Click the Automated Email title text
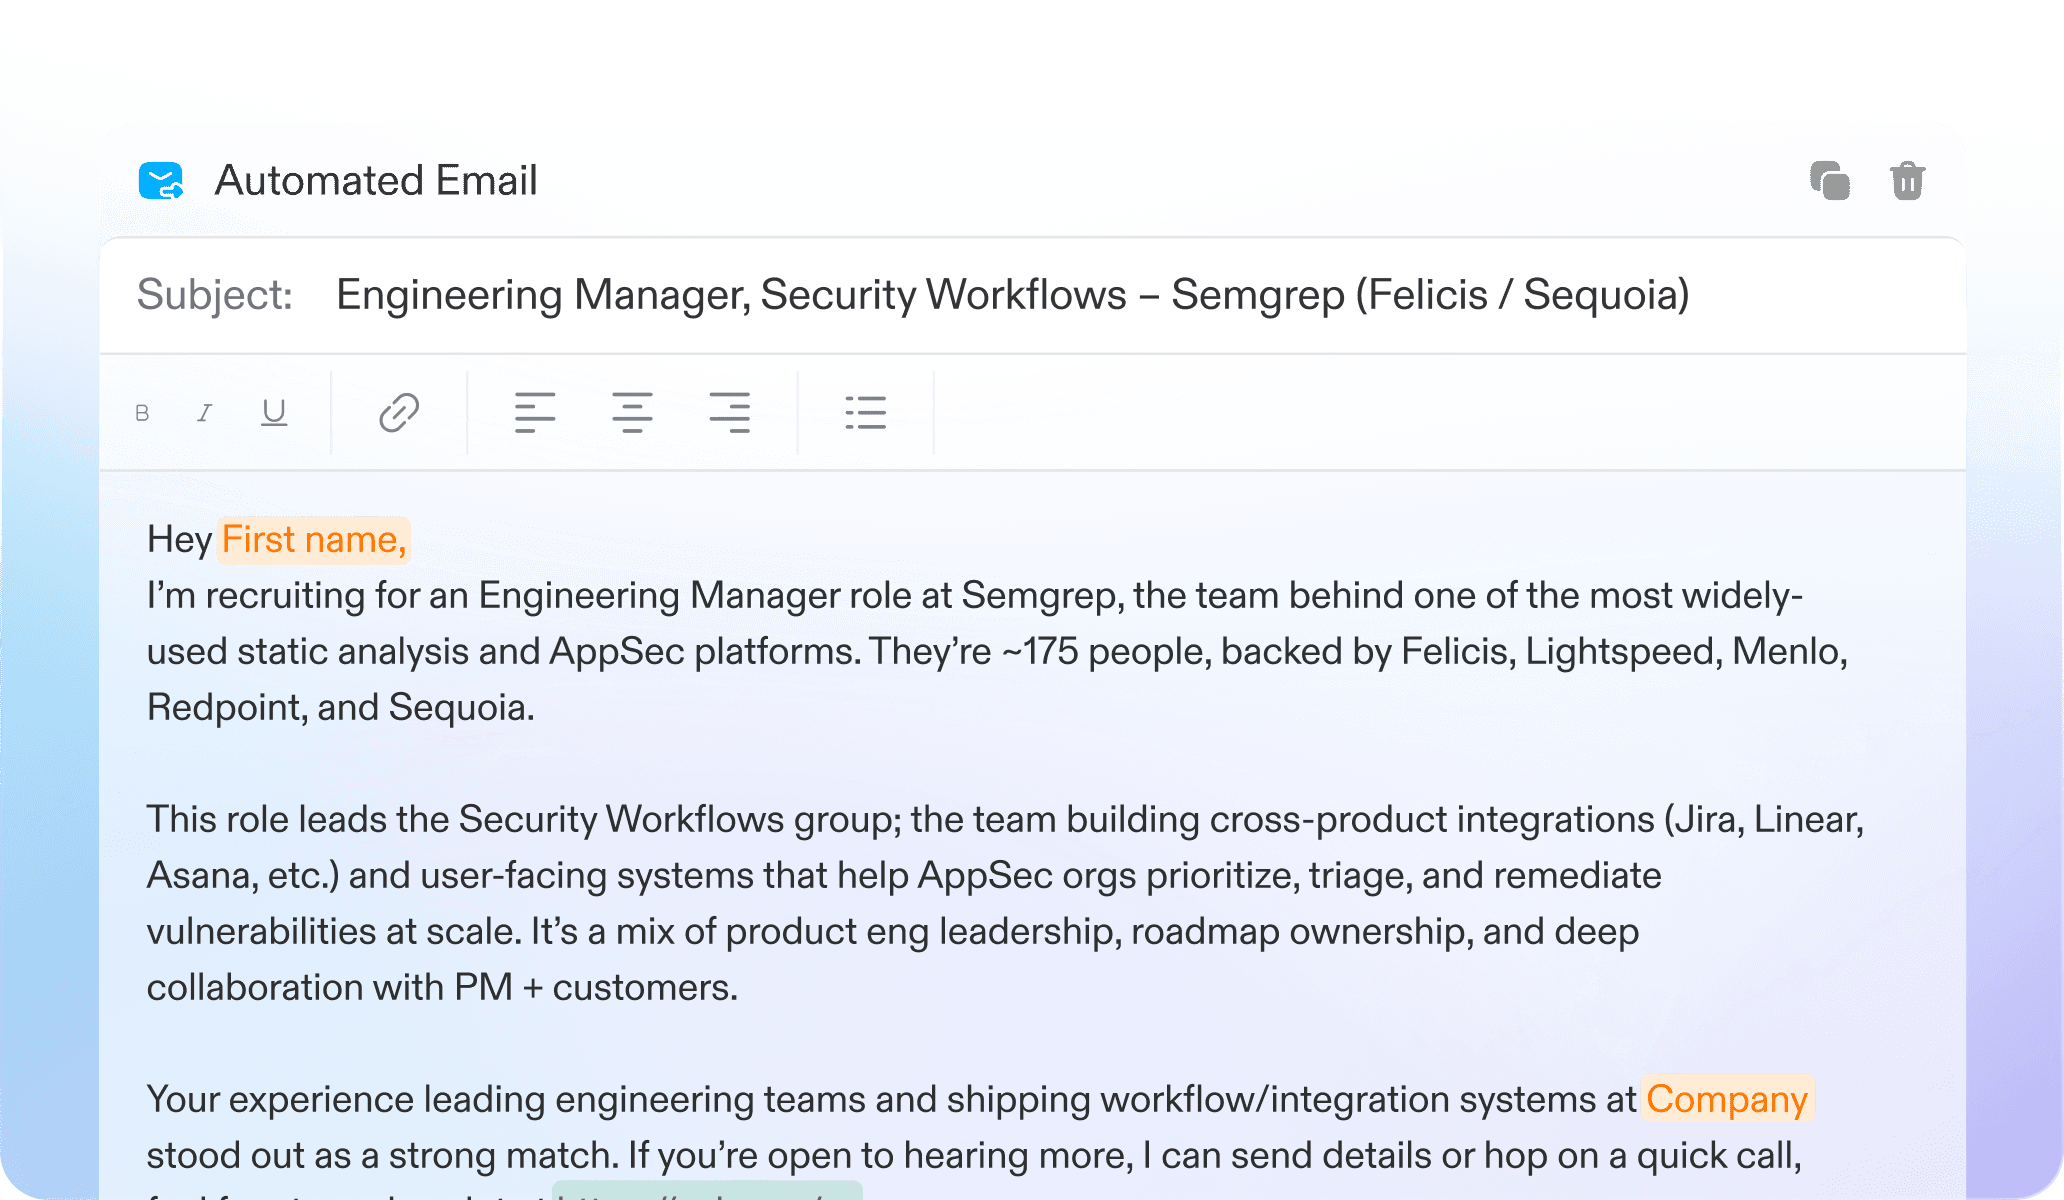Screen dimensions: 2064x1200 376,181
